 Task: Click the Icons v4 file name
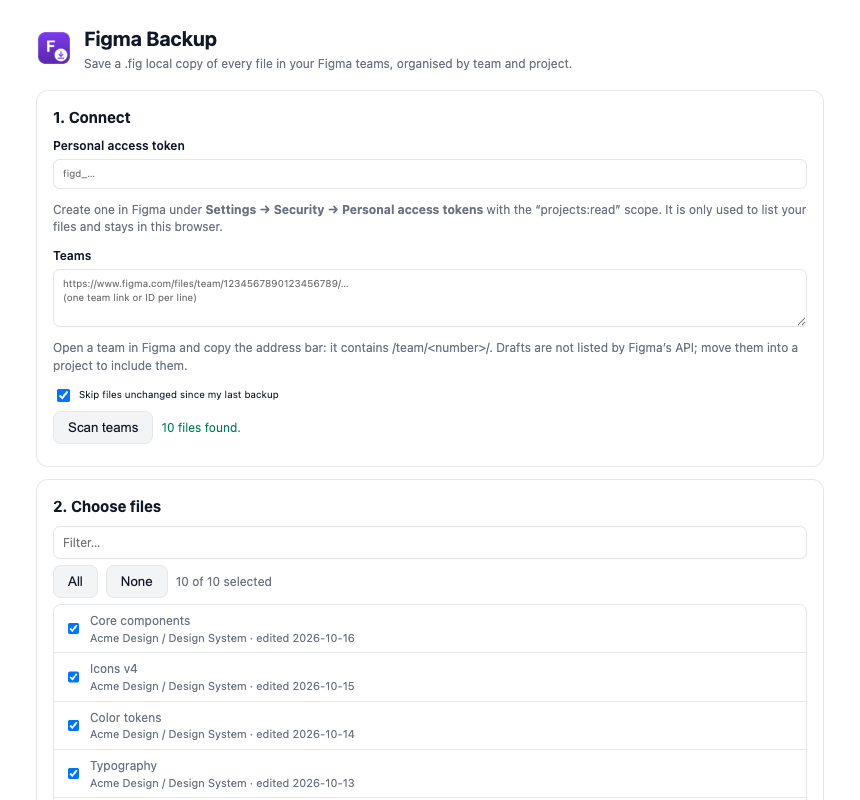tap(114, 669)
